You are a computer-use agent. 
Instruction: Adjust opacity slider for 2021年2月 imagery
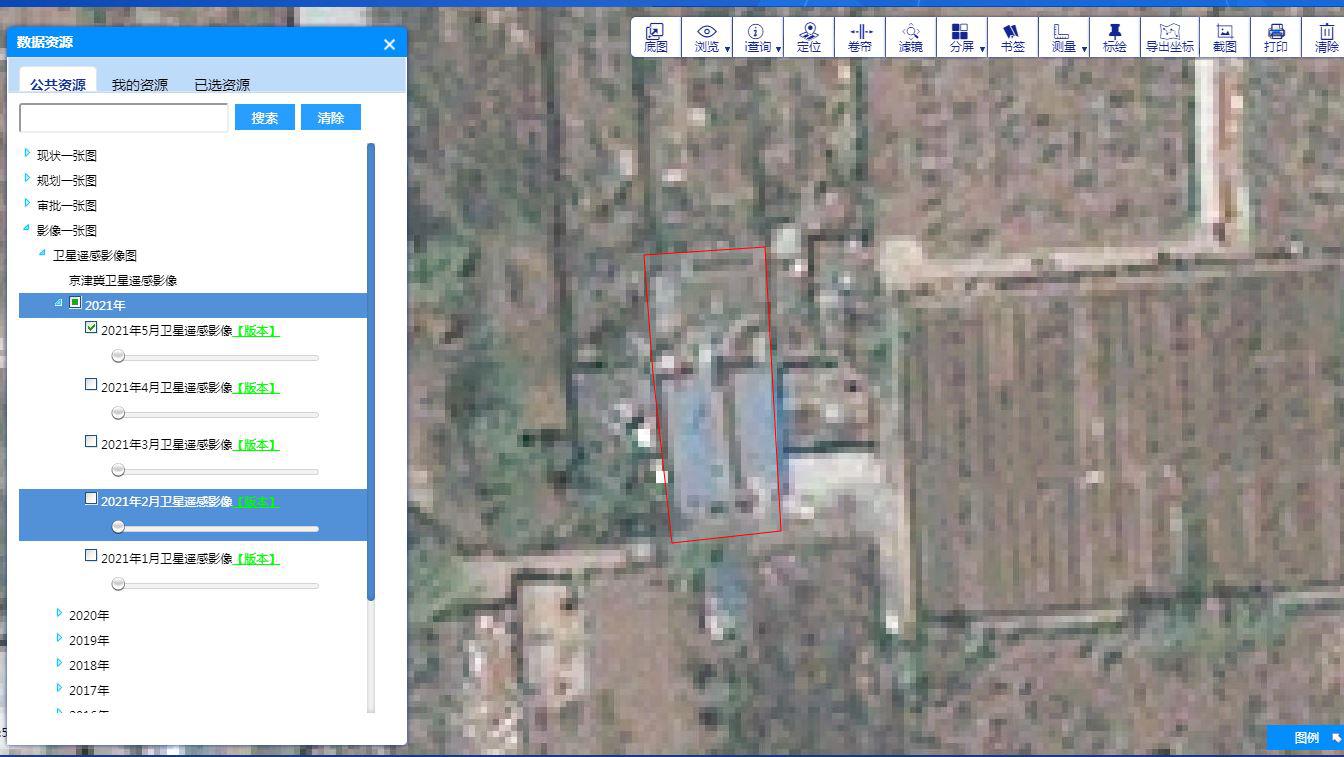118,527
